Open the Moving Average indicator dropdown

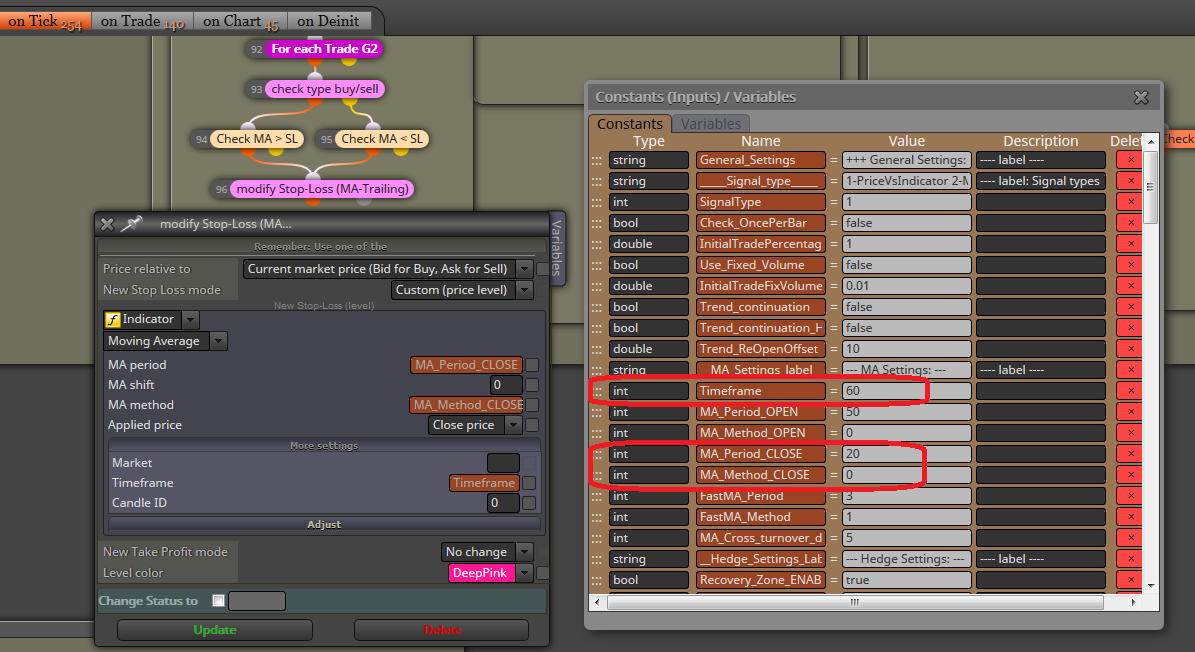tap(219, 341)
